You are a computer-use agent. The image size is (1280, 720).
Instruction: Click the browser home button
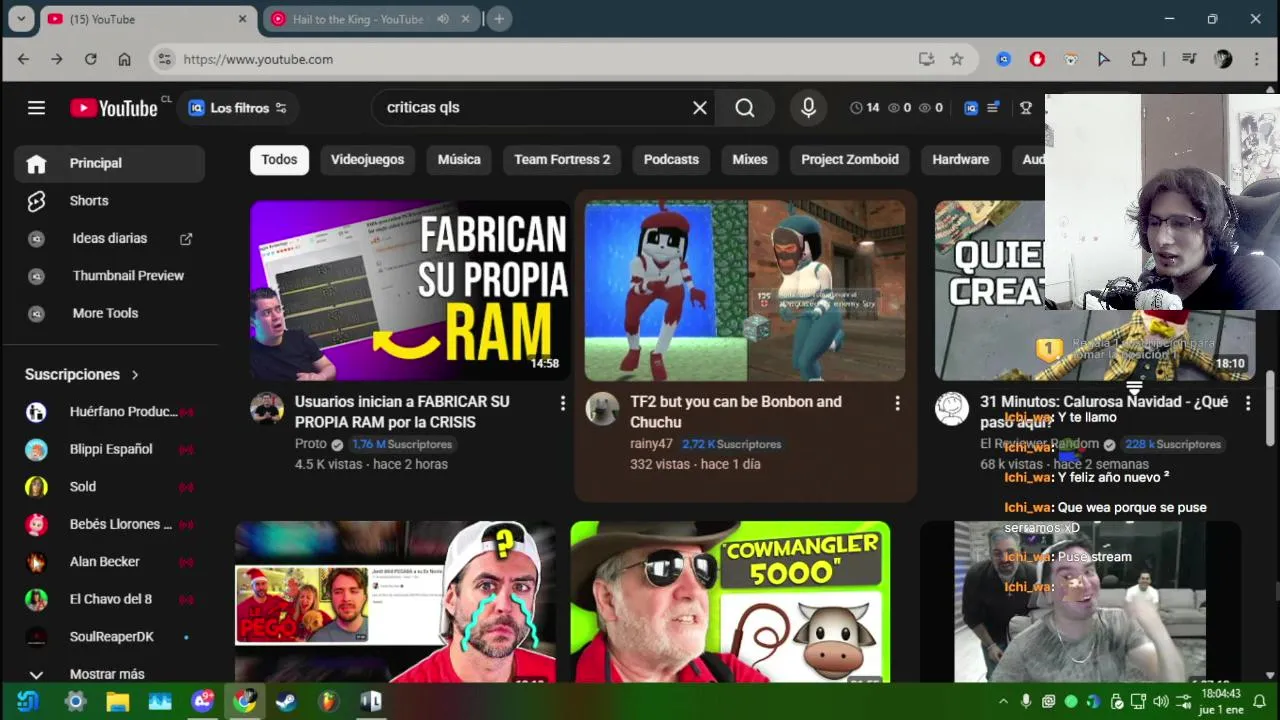pos(124,59)
